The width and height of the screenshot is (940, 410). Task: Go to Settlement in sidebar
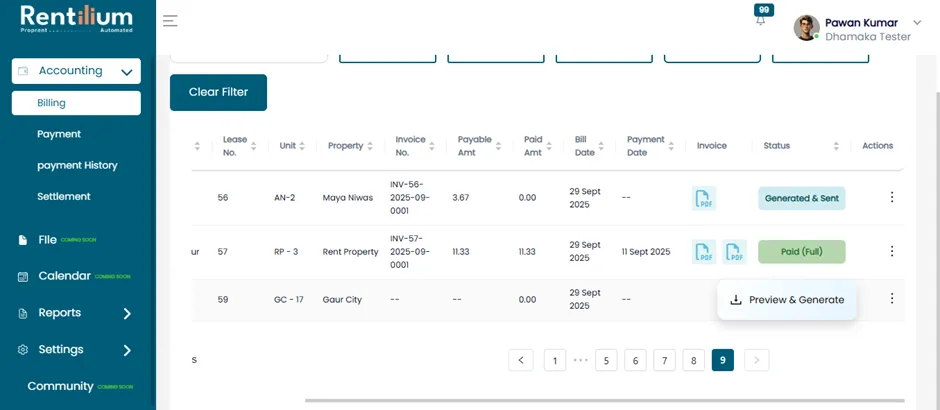pyautogui.click(x=64, y=197)
